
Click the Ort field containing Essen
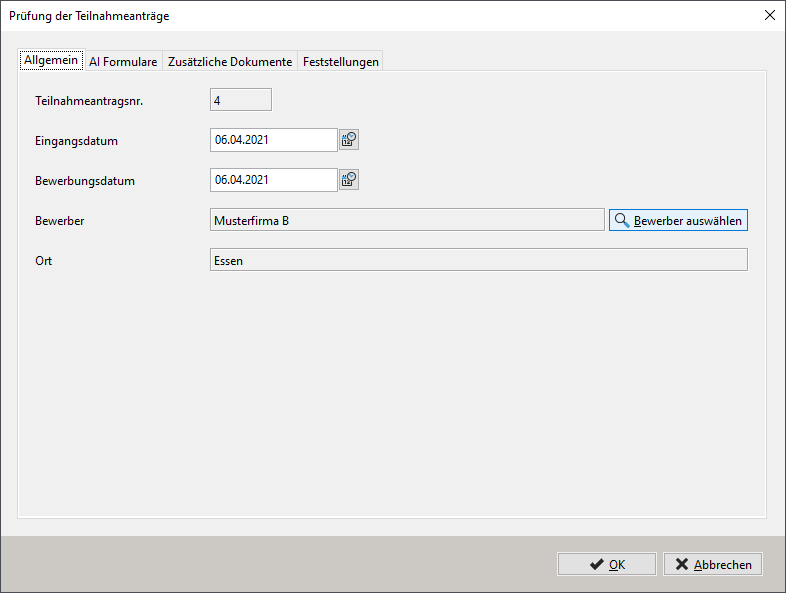[478, 260]
